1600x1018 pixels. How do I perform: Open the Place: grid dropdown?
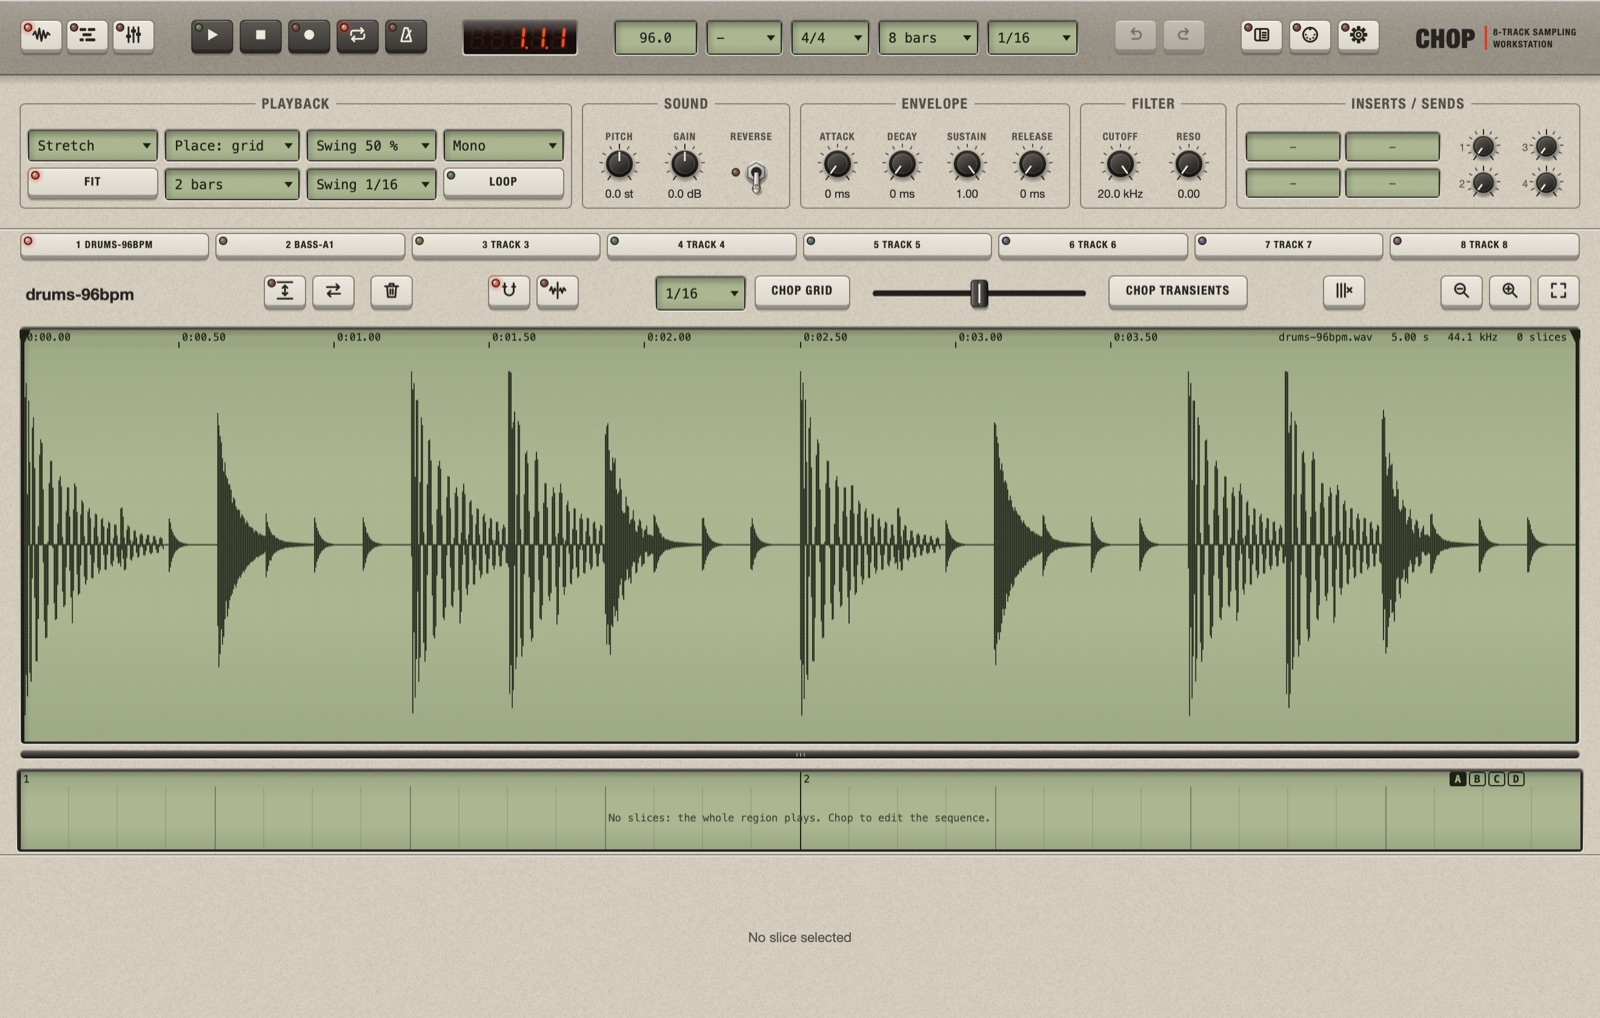point(232,146)
